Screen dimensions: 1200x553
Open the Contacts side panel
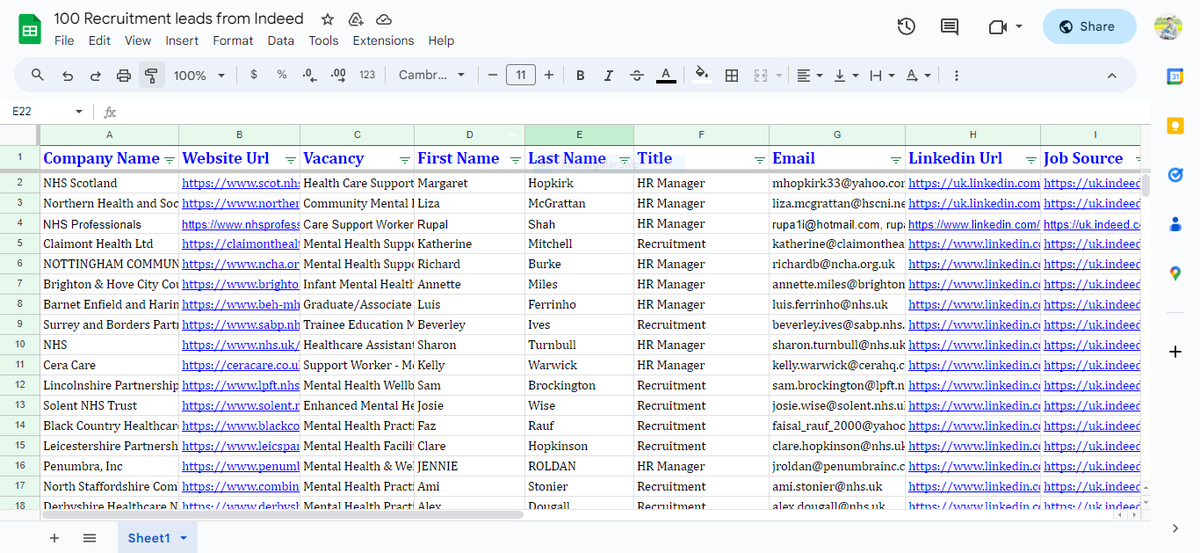pos(1175,223)
